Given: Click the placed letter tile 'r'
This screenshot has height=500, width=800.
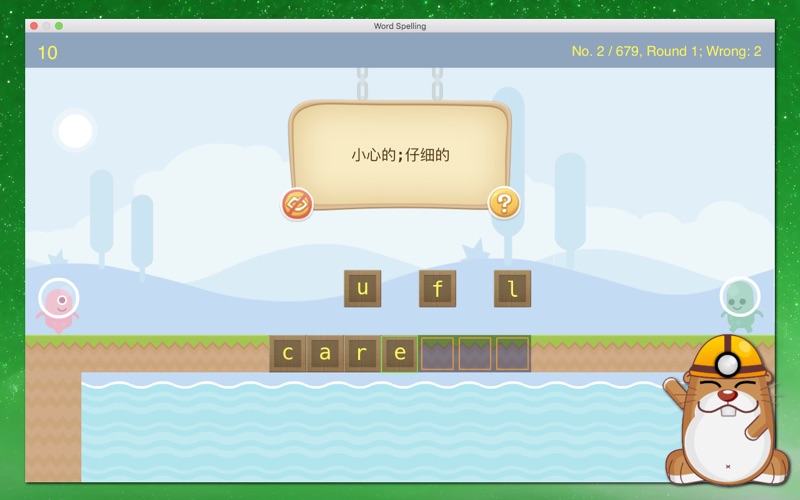Looking at the screenshot, I should tap(362, 354).
